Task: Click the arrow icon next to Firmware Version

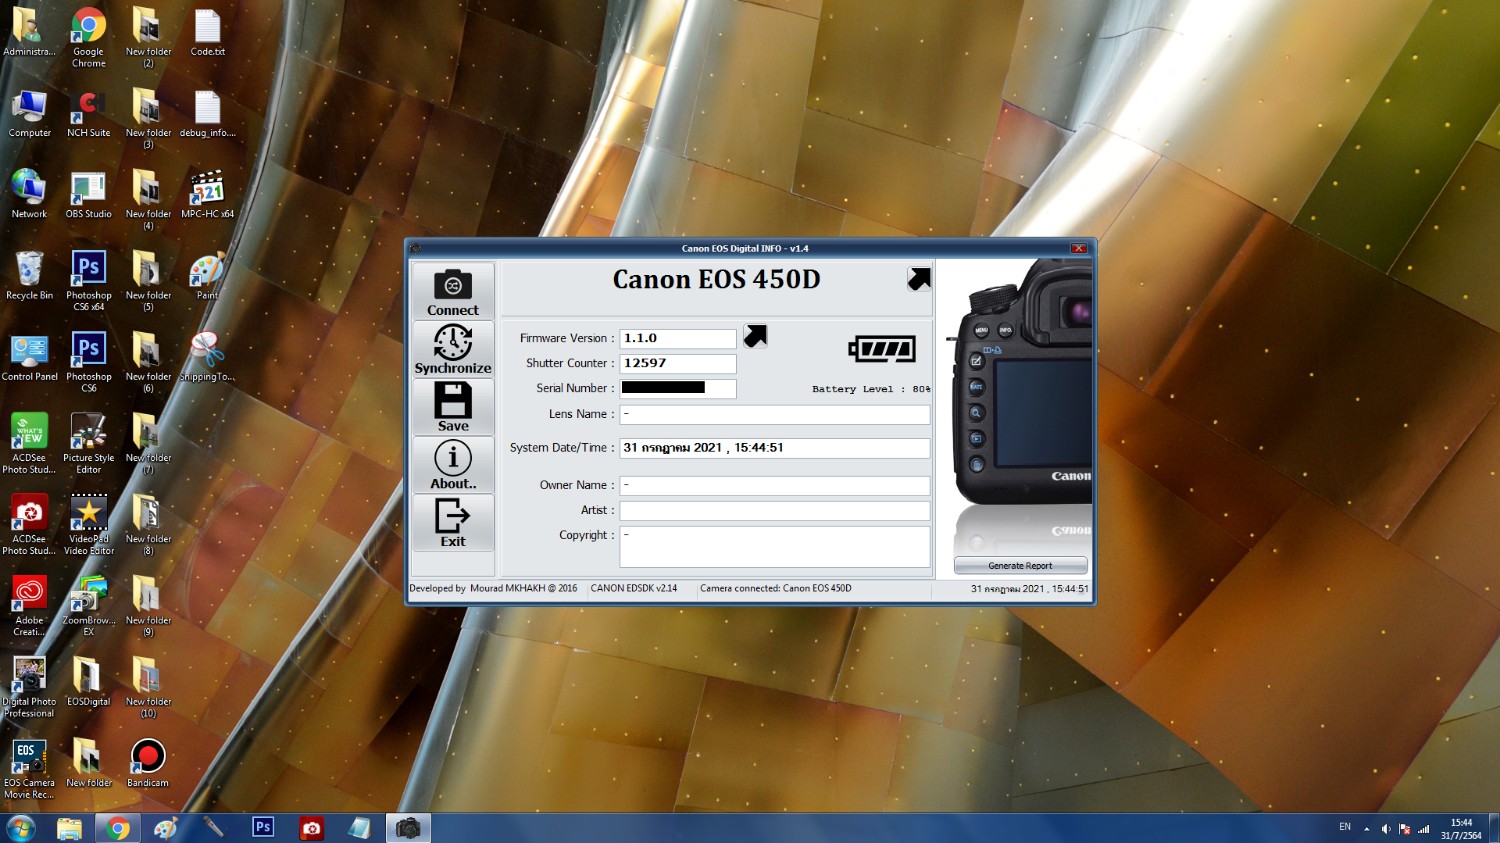Action: (x=755, y=336)
